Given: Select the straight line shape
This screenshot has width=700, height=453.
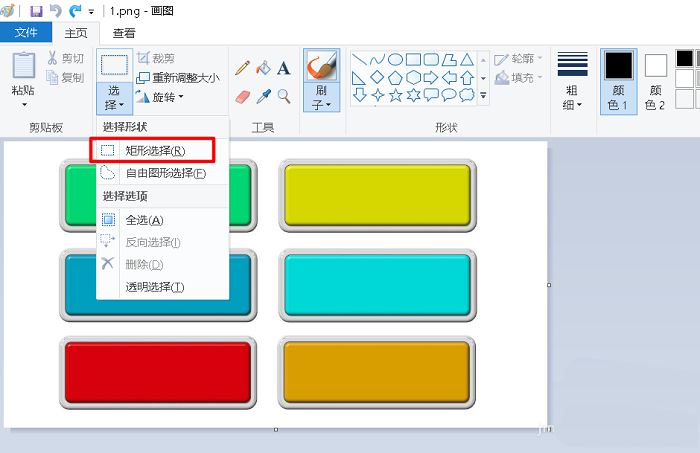Looking at the screenshot, I should 359,59.
